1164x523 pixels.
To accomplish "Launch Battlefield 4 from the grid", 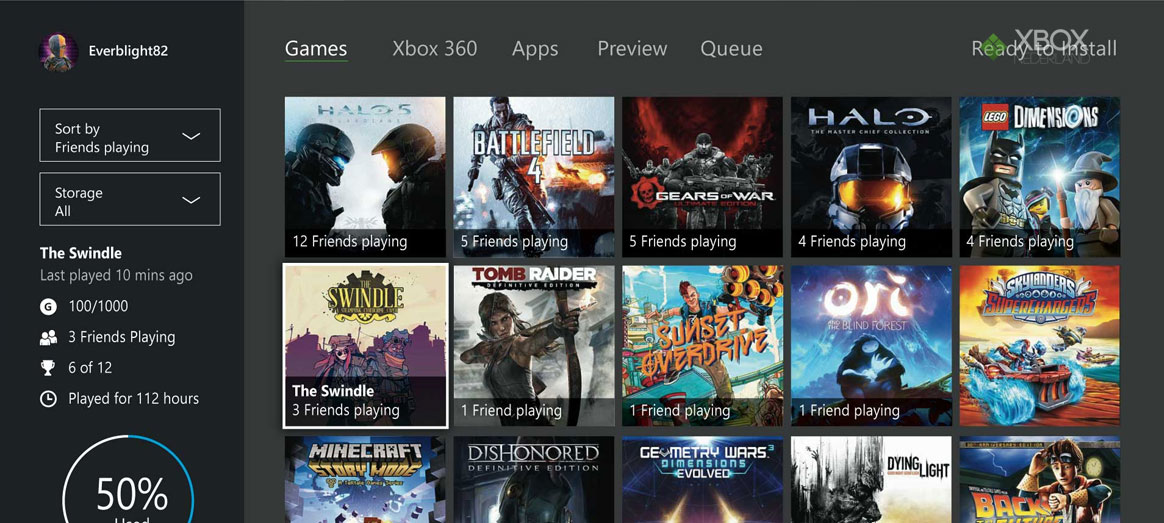I will [534, 176].
